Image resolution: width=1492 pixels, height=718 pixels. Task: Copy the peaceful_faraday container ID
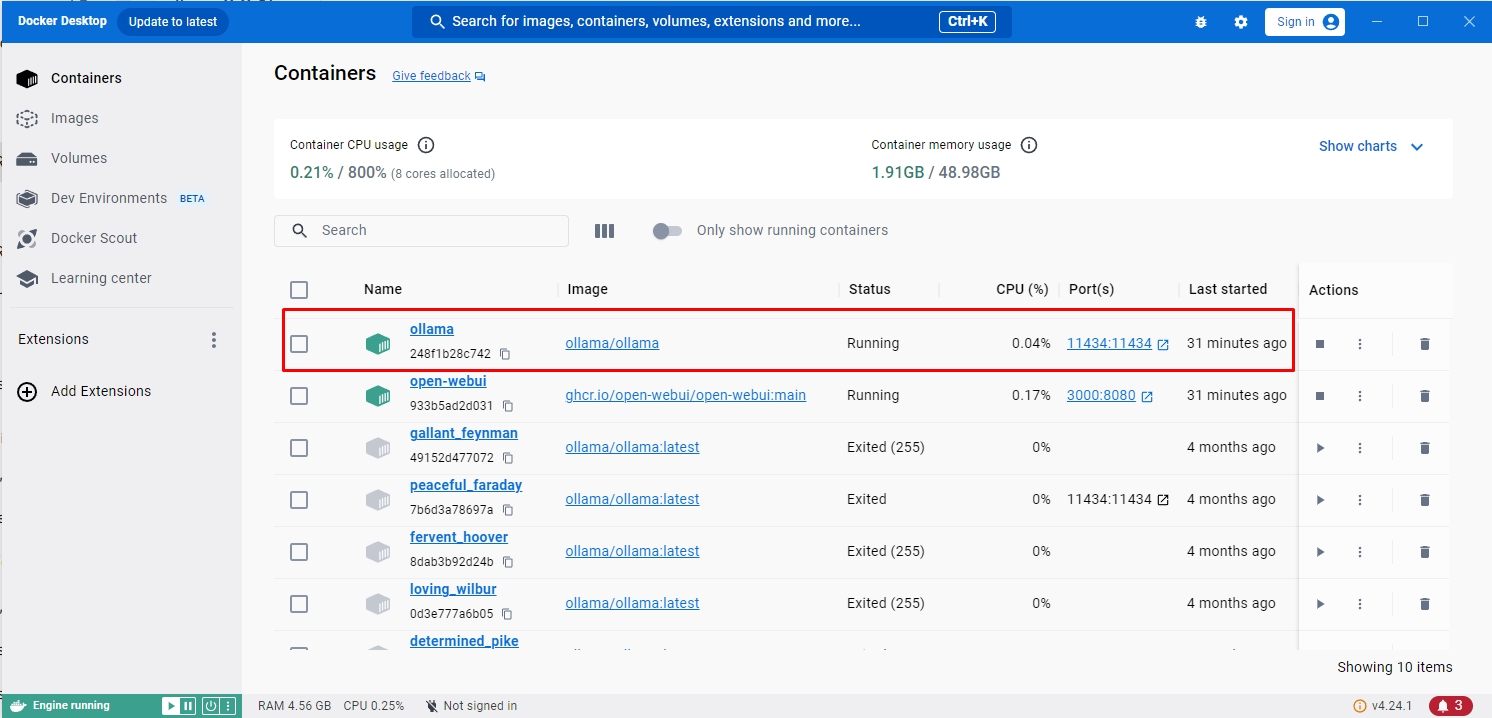[x=508, y=510]
